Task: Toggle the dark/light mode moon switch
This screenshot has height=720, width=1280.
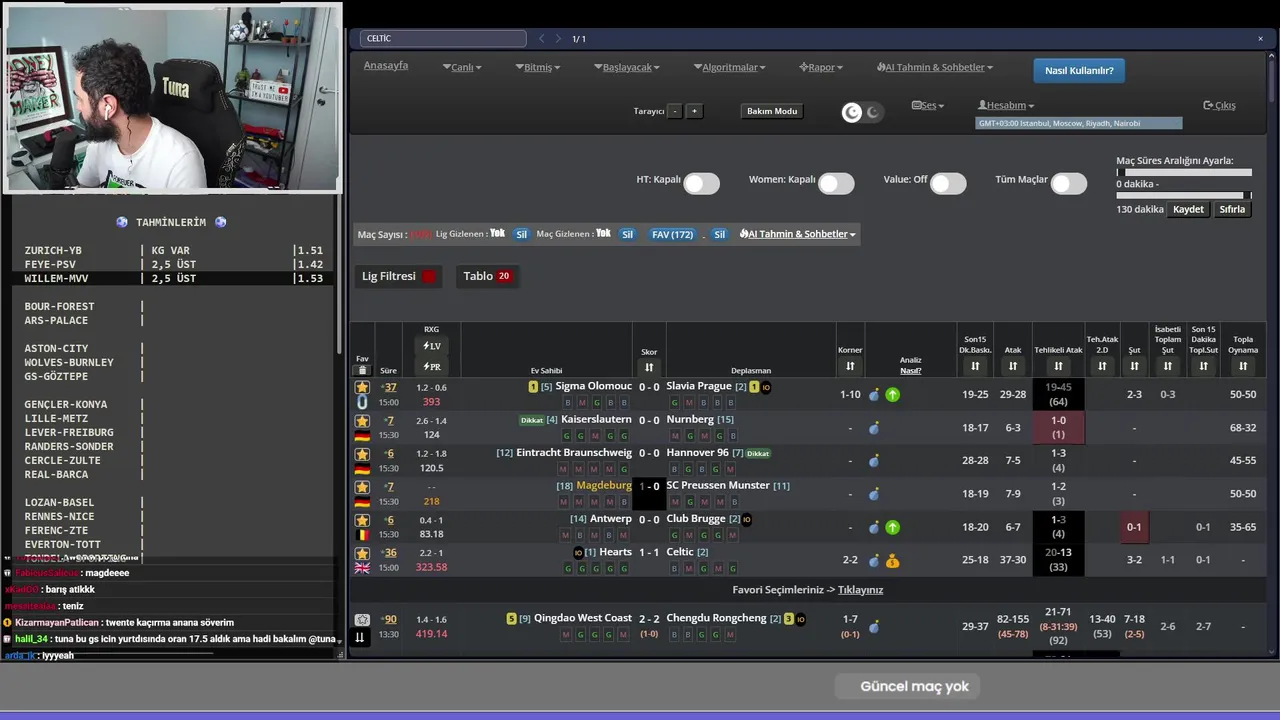Action: [862, 112]
